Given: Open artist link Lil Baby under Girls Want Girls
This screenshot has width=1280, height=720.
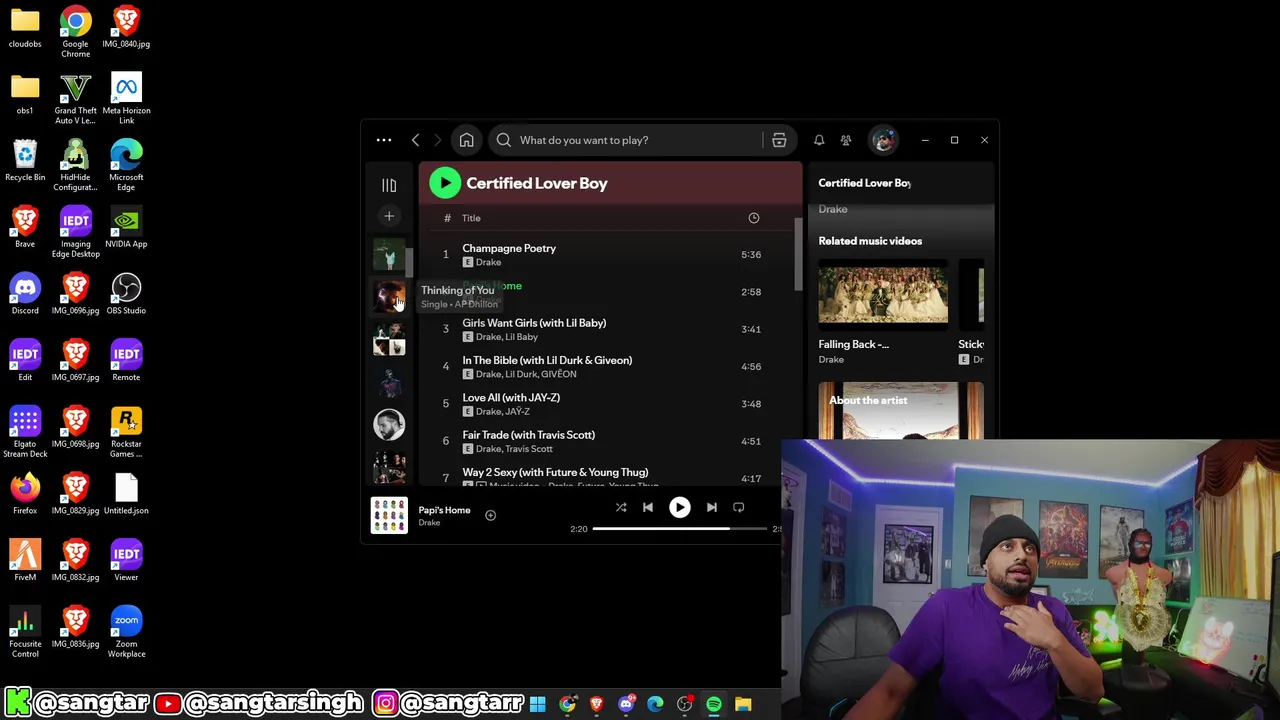Looking at the screenshot, I should point(521,337).
